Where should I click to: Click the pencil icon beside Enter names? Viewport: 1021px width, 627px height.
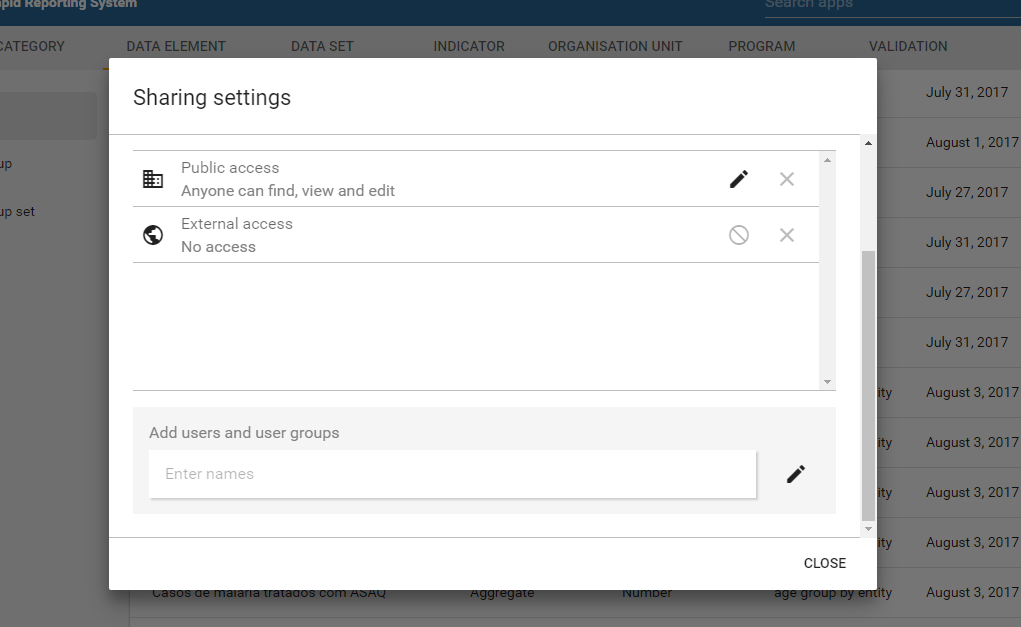tap(796, 474)
